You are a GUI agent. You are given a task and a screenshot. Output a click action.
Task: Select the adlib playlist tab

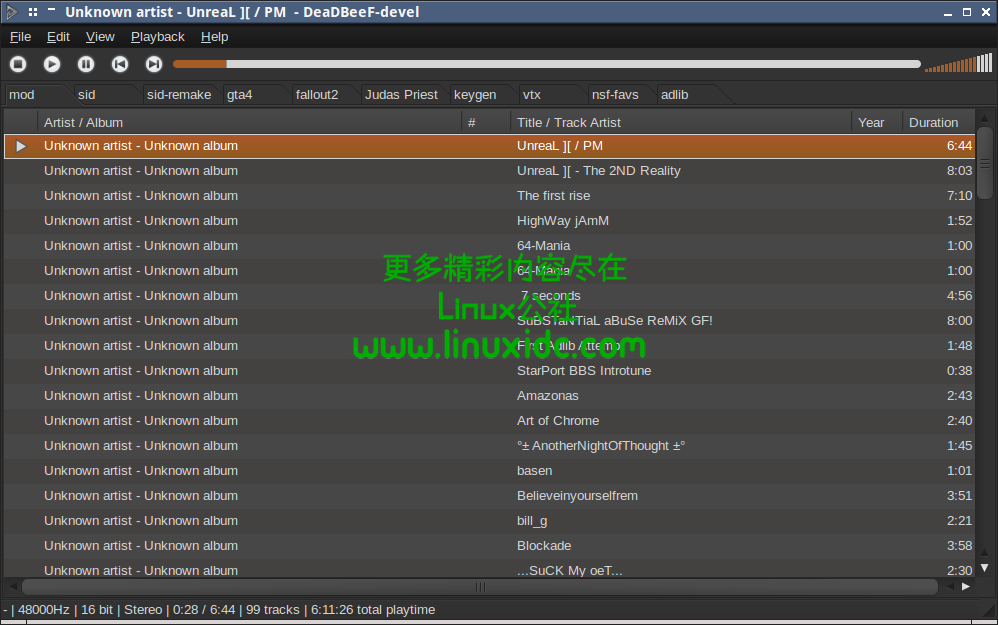pos(674,94)
